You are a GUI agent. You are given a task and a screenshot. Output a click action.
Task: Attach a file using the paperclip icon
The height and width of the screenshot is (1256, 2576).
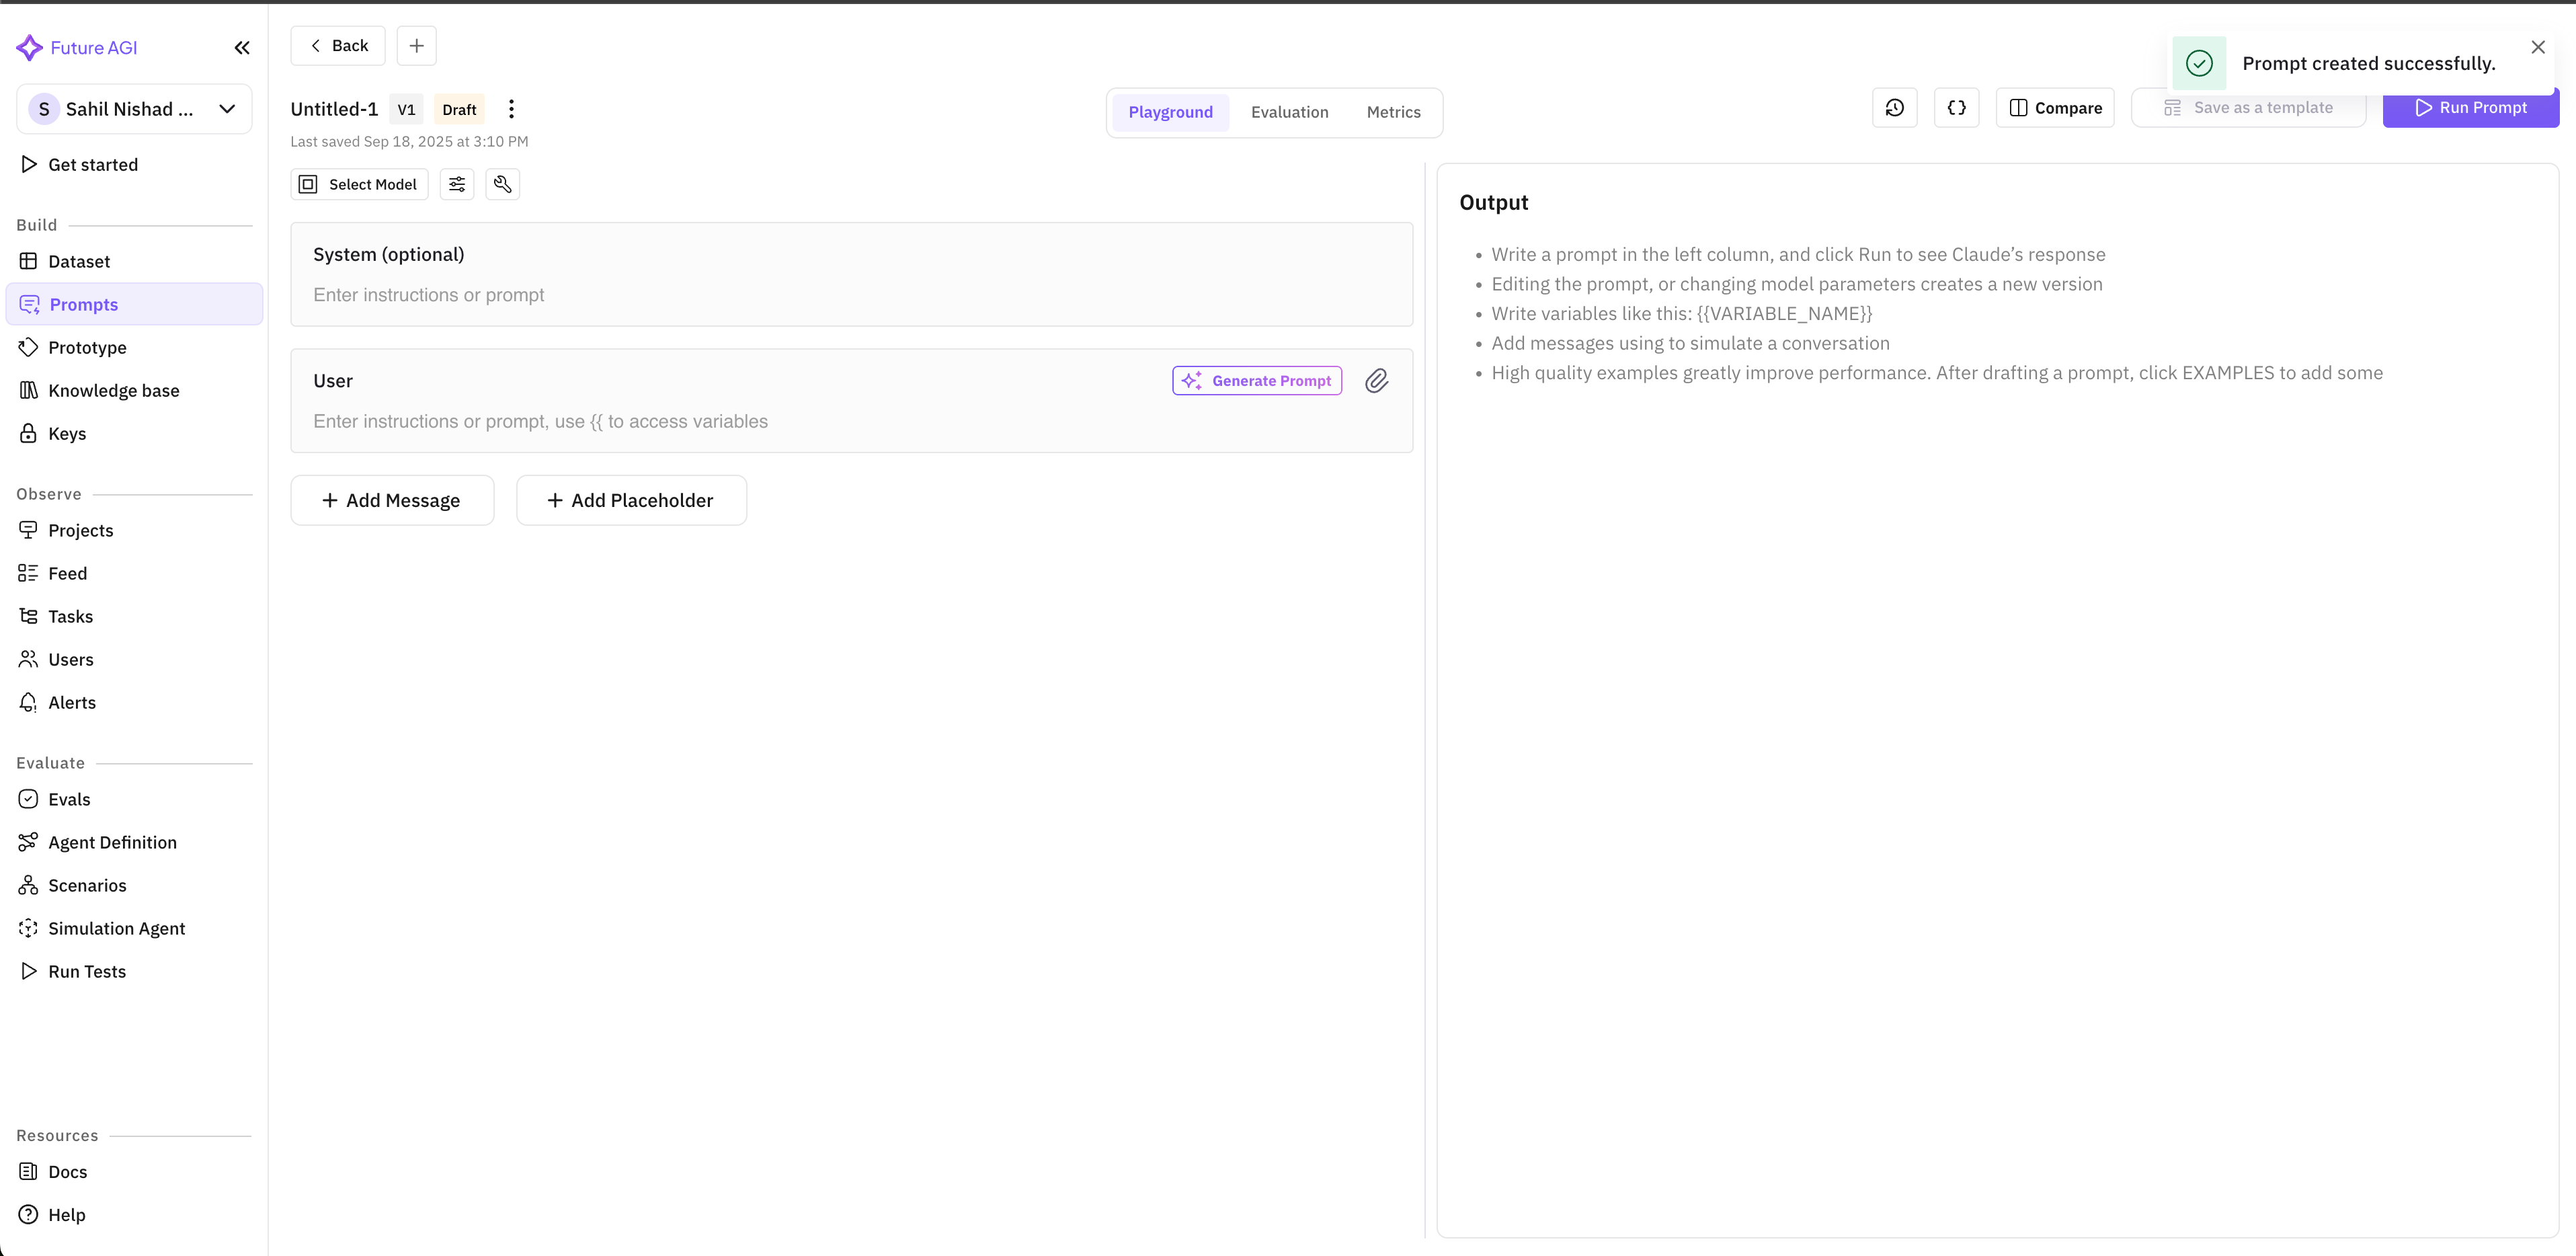click(x=1377, y=381)
